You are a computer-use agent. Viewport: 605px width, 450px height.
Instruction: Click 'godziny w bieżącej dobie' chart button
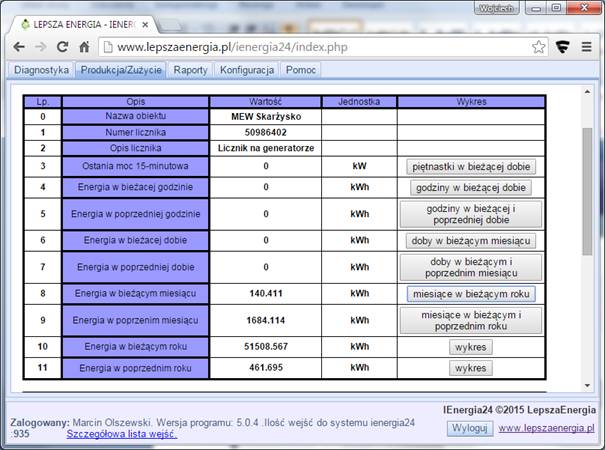[x=471, y=188]
